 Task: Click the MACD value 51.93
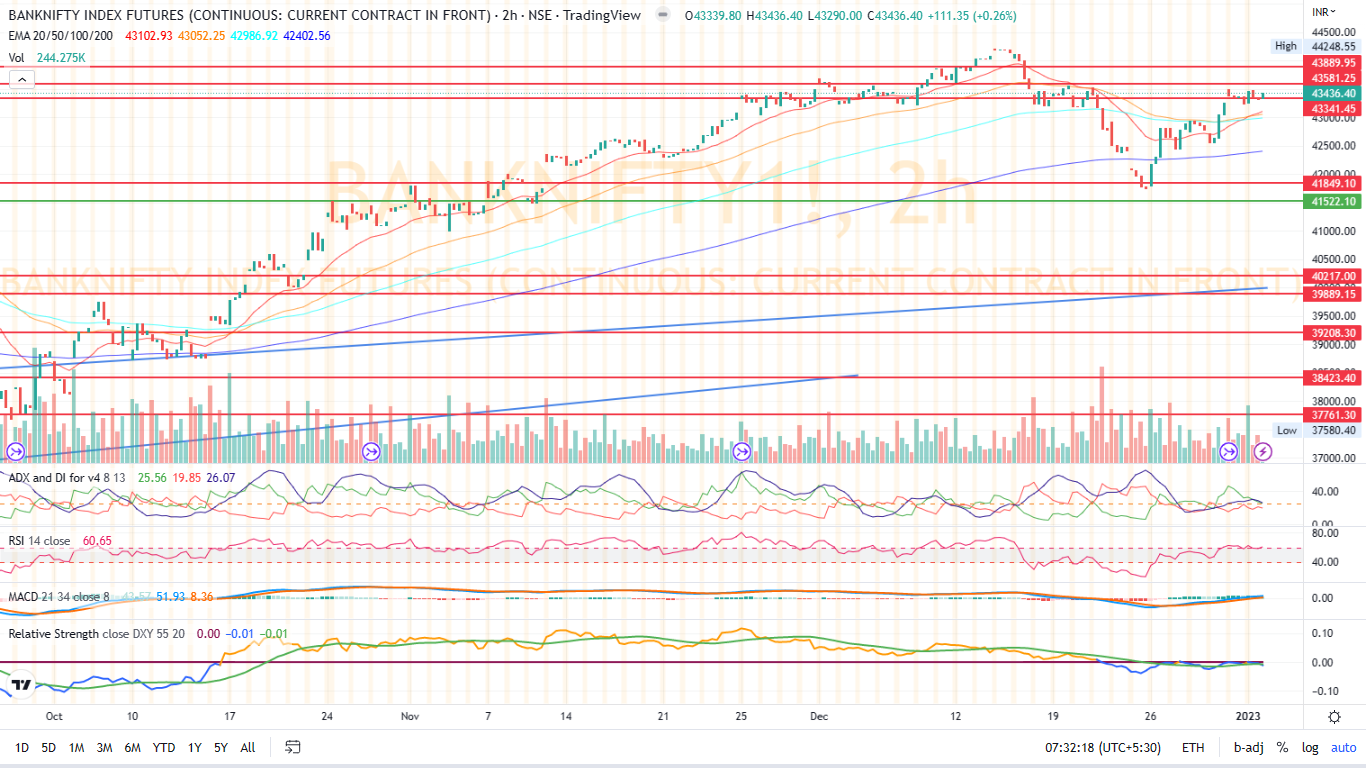pyautogui.click(x=170, y=597)
